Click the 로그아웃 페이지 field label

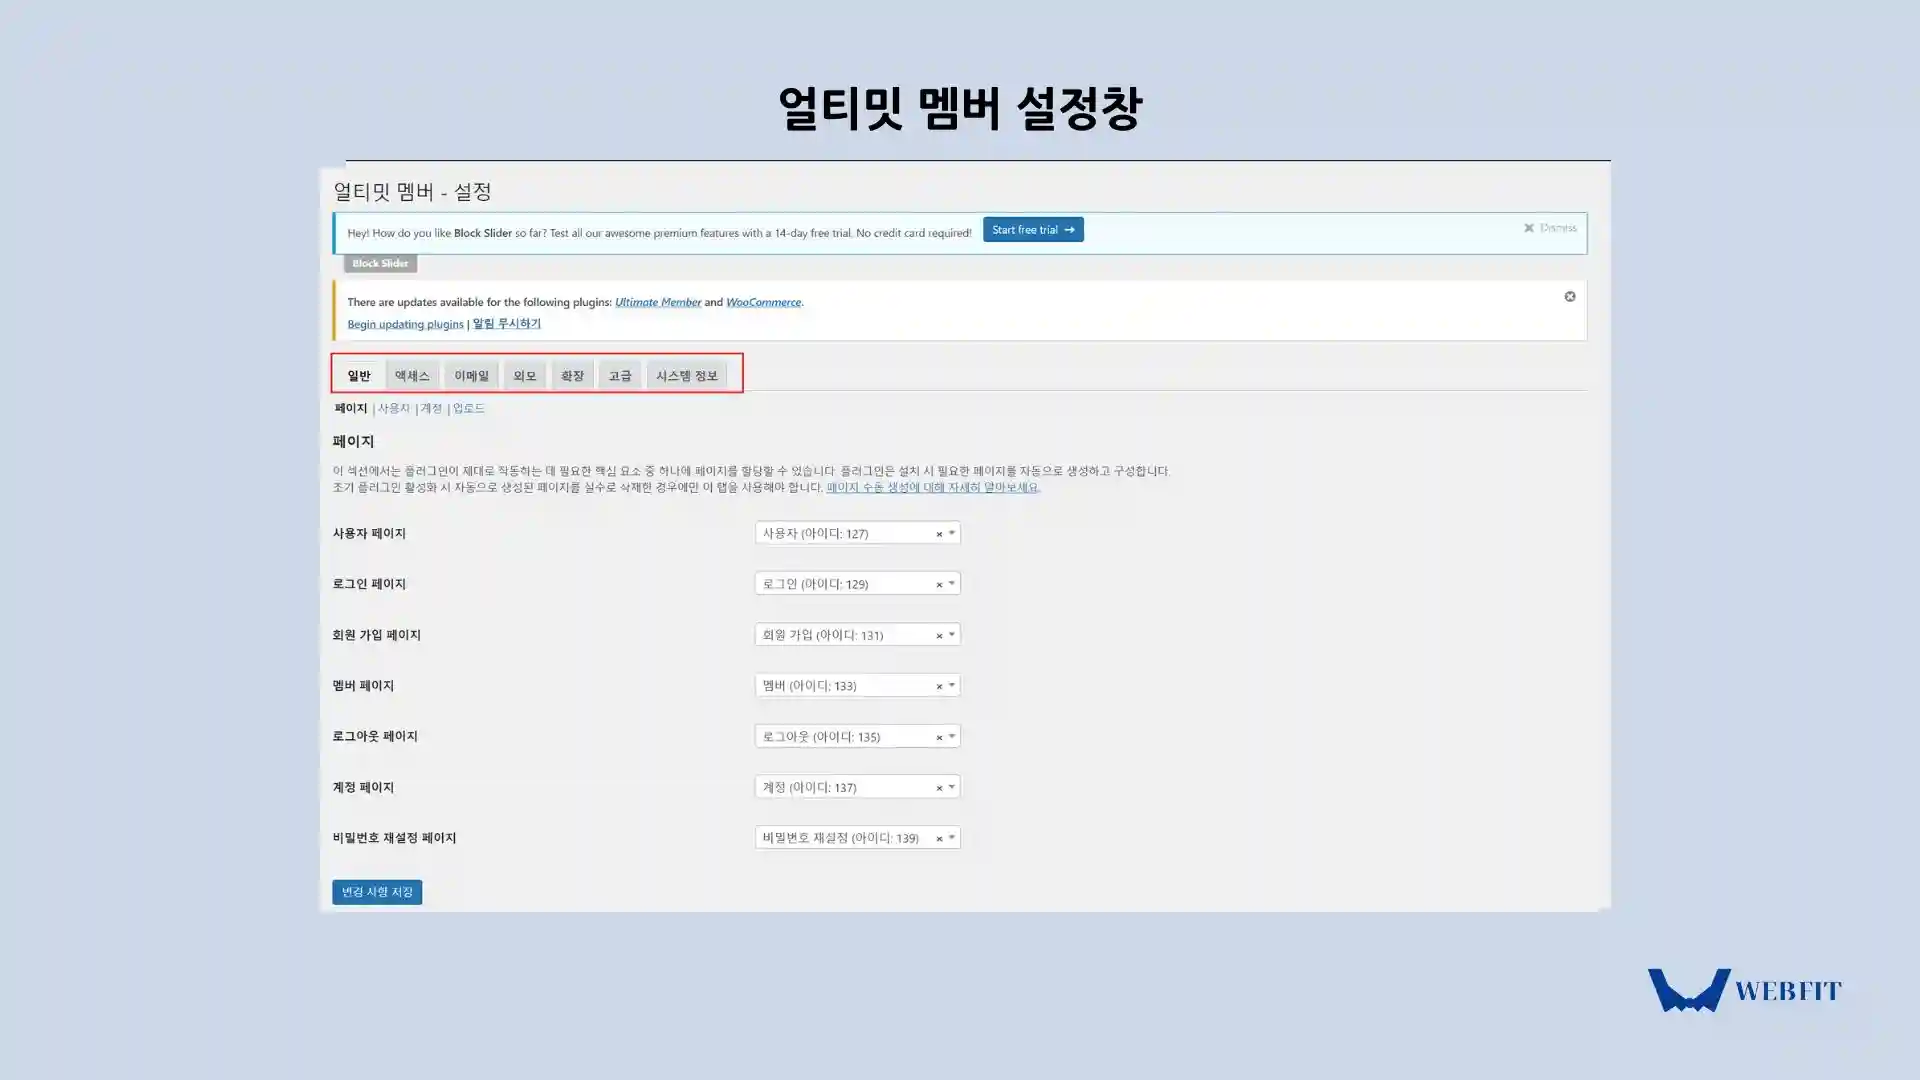[x=375, y=737]
